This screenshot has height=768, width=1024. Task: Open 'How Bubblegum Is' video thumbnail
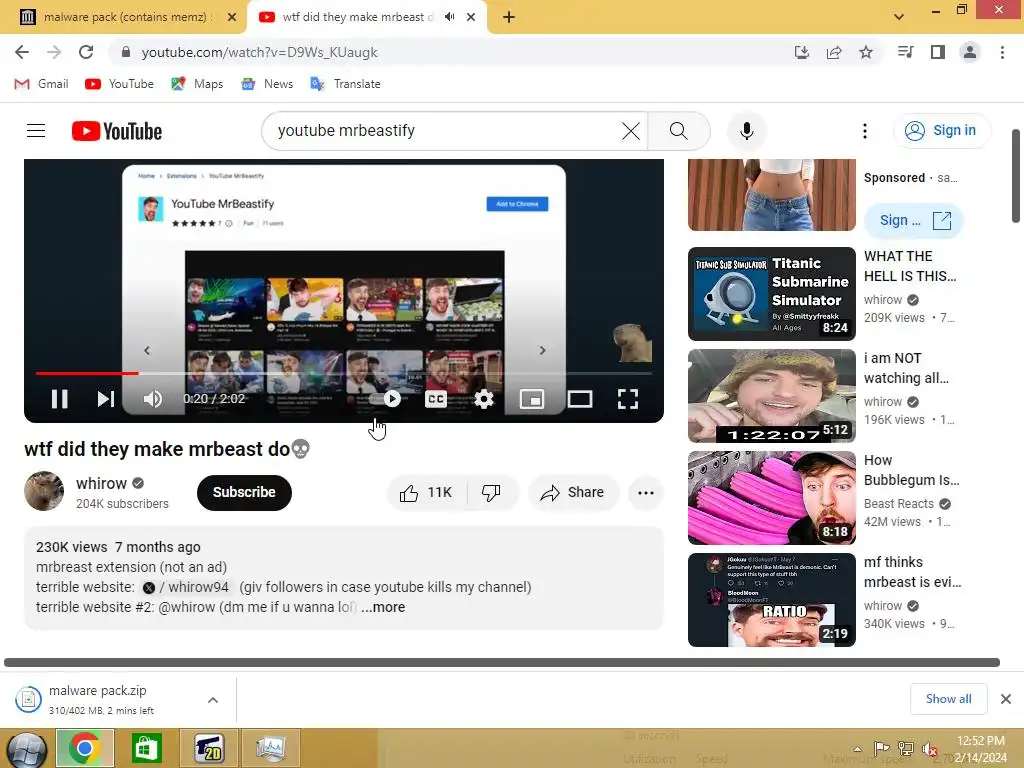click(771, 498)
